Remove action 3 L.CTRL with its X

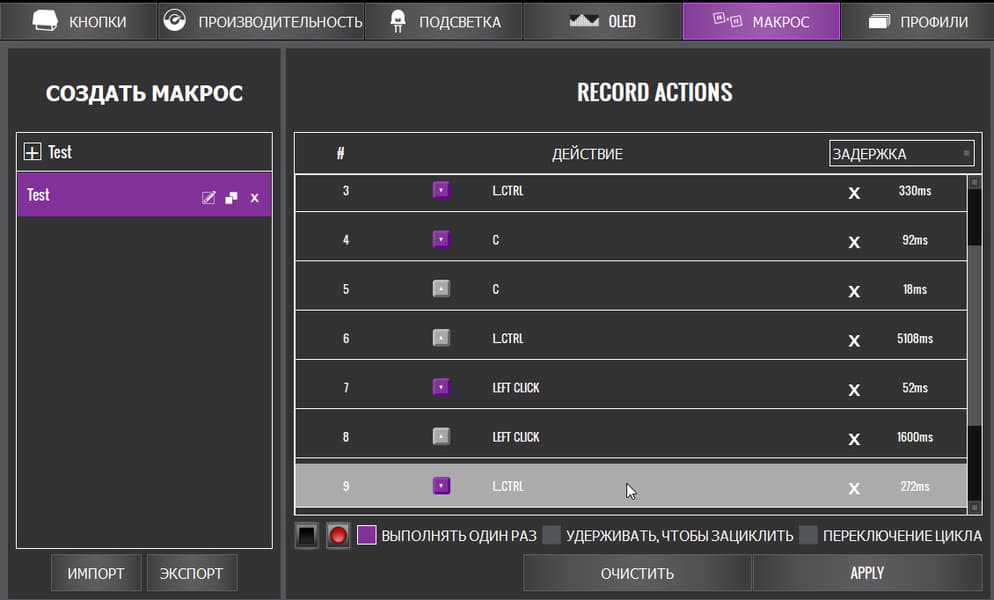[854, 192]
